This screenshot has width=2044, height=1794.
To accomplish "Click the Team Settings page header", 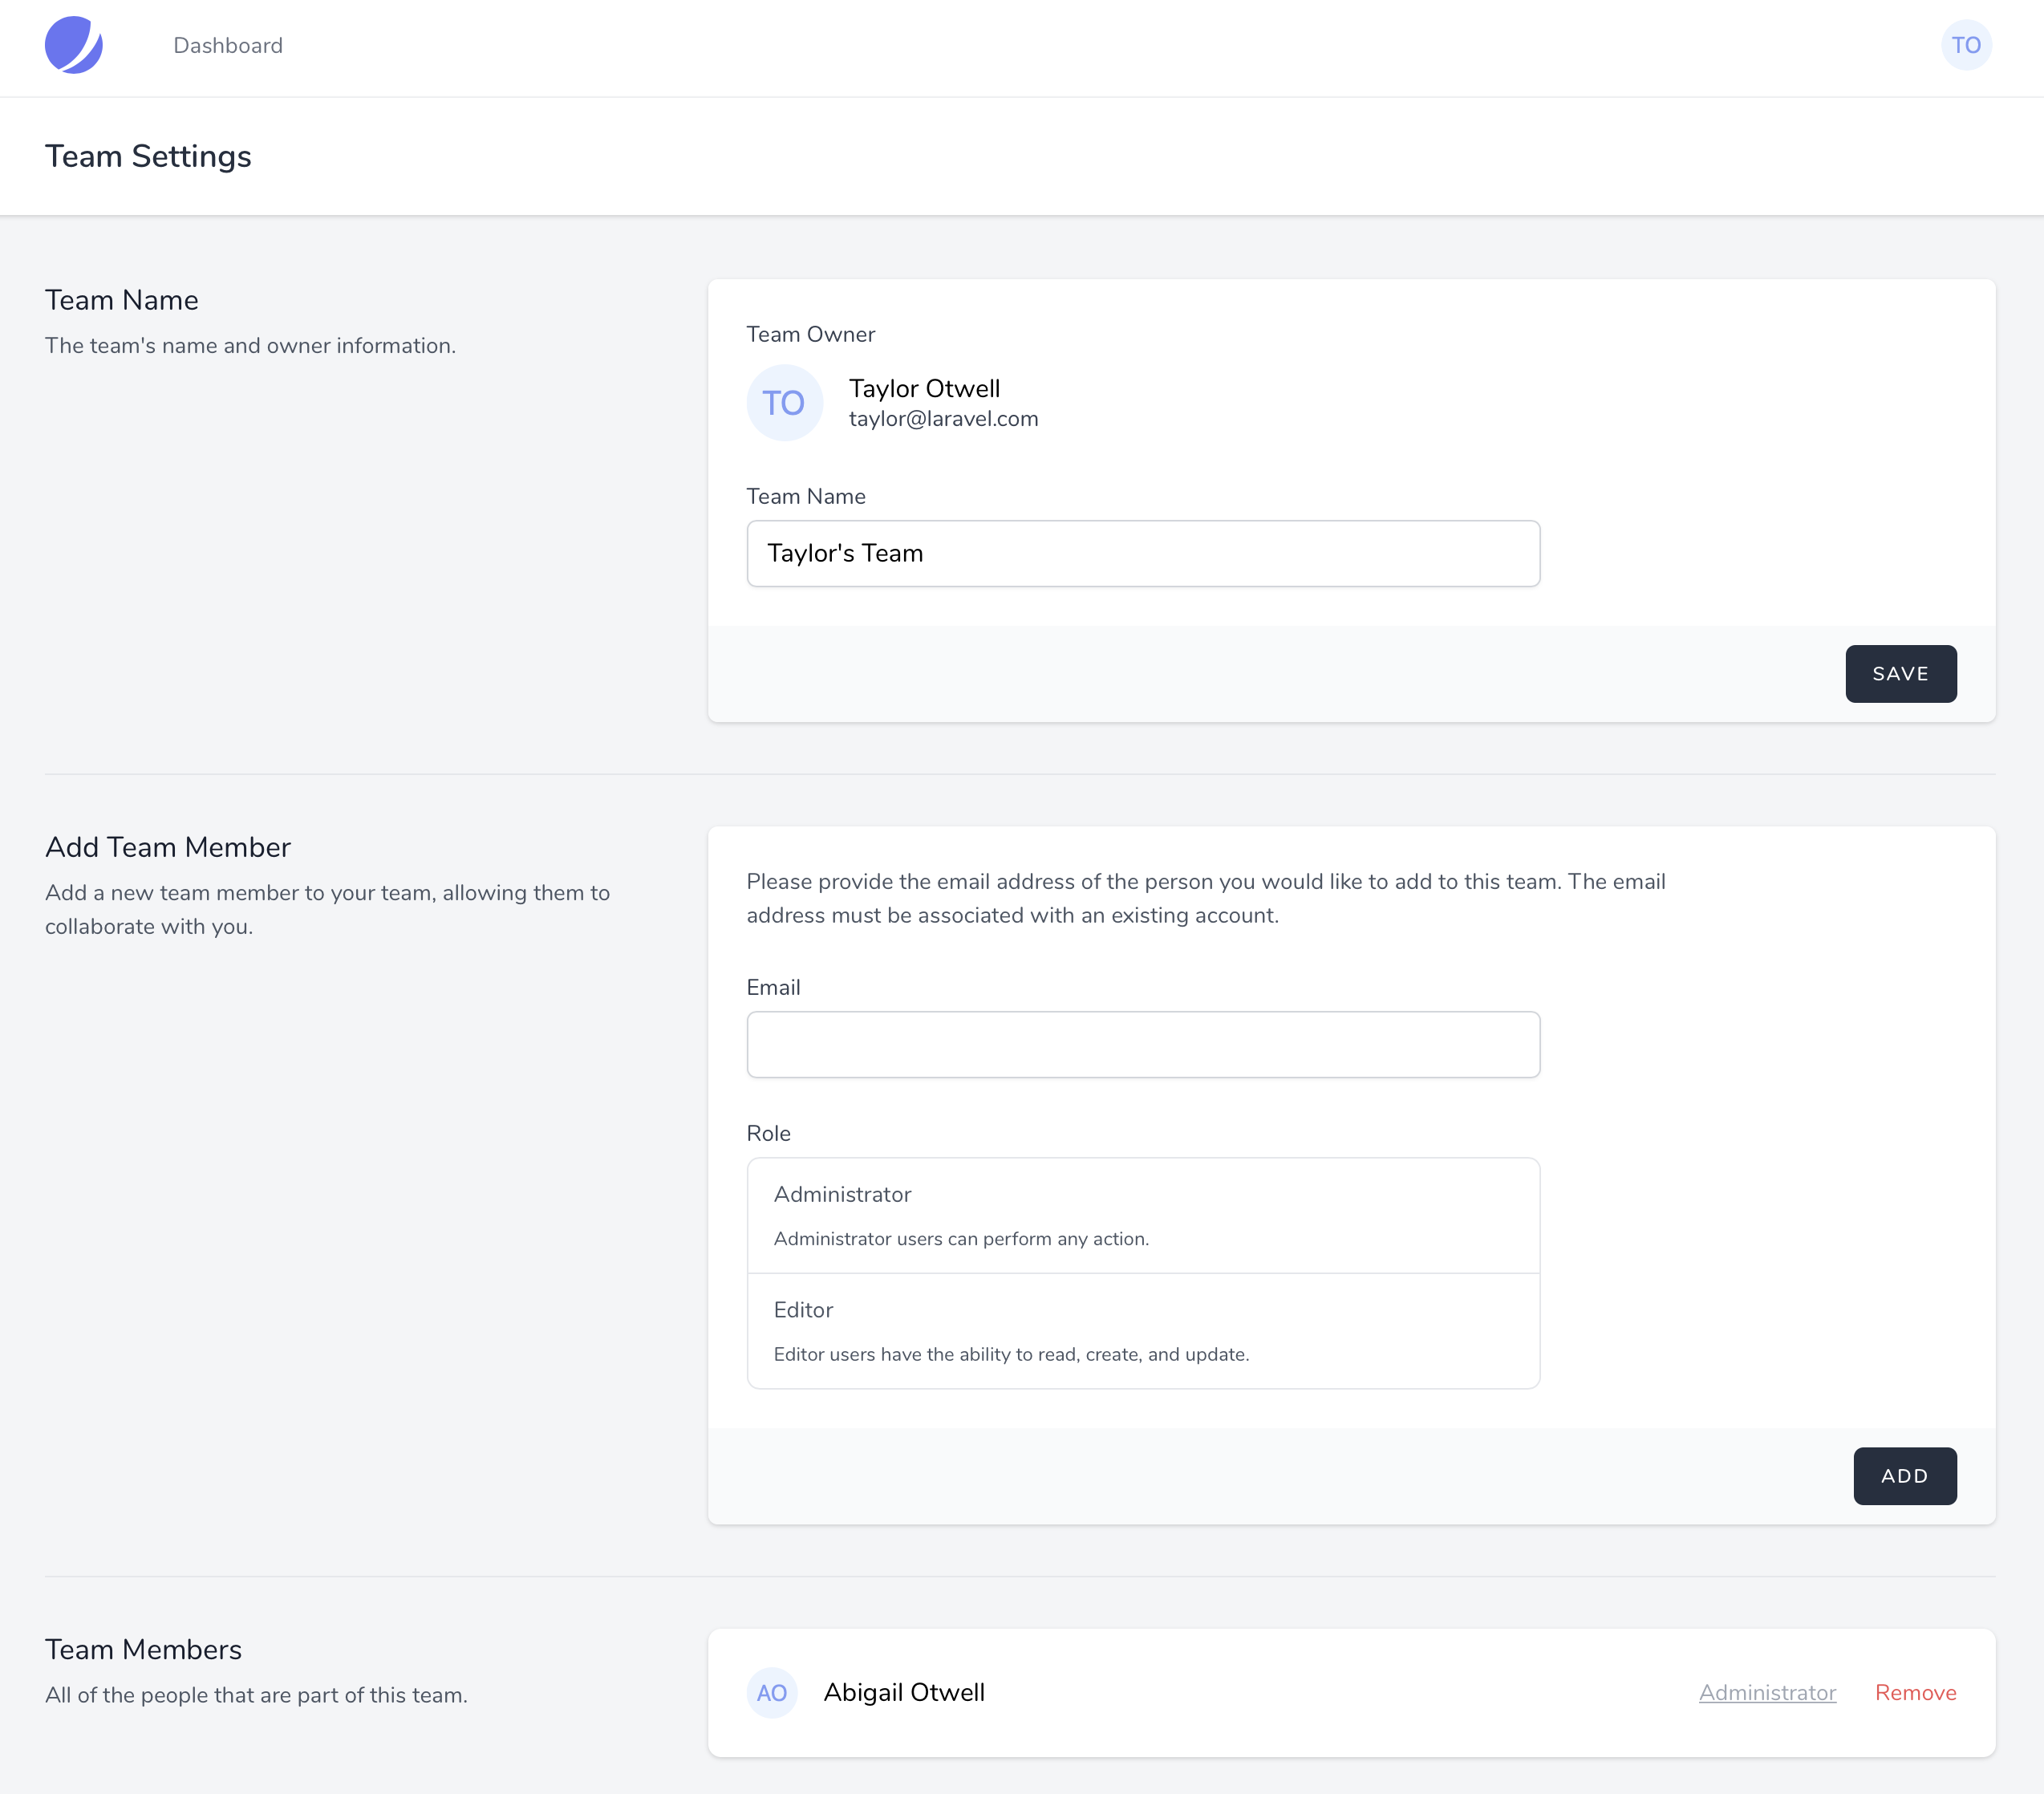I will 148,156.
